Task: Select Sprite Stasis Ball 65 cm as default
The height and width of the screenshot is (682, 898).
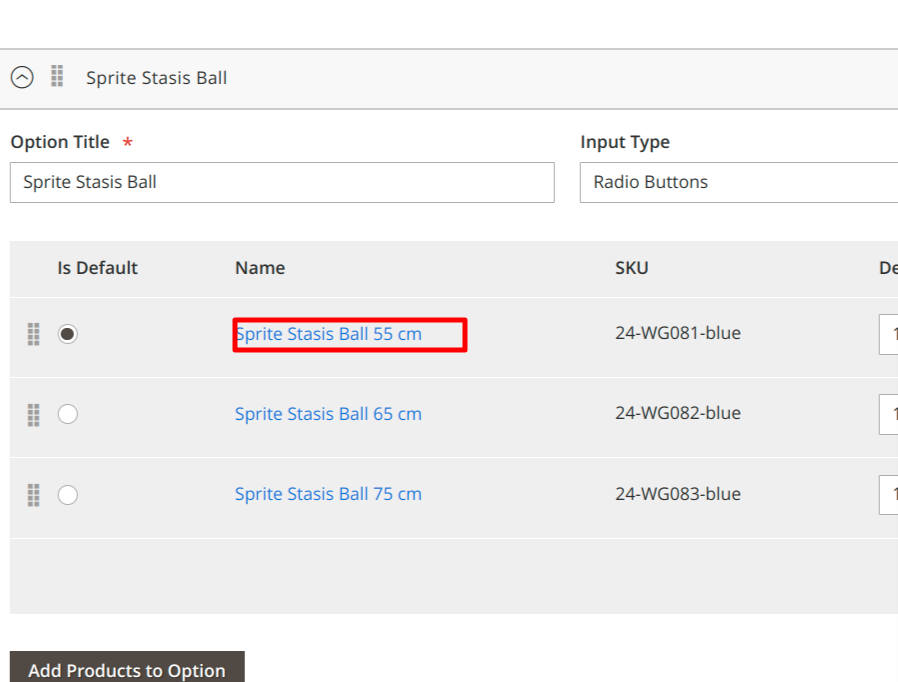Action: pyautogui.click(x=67, y=413)
